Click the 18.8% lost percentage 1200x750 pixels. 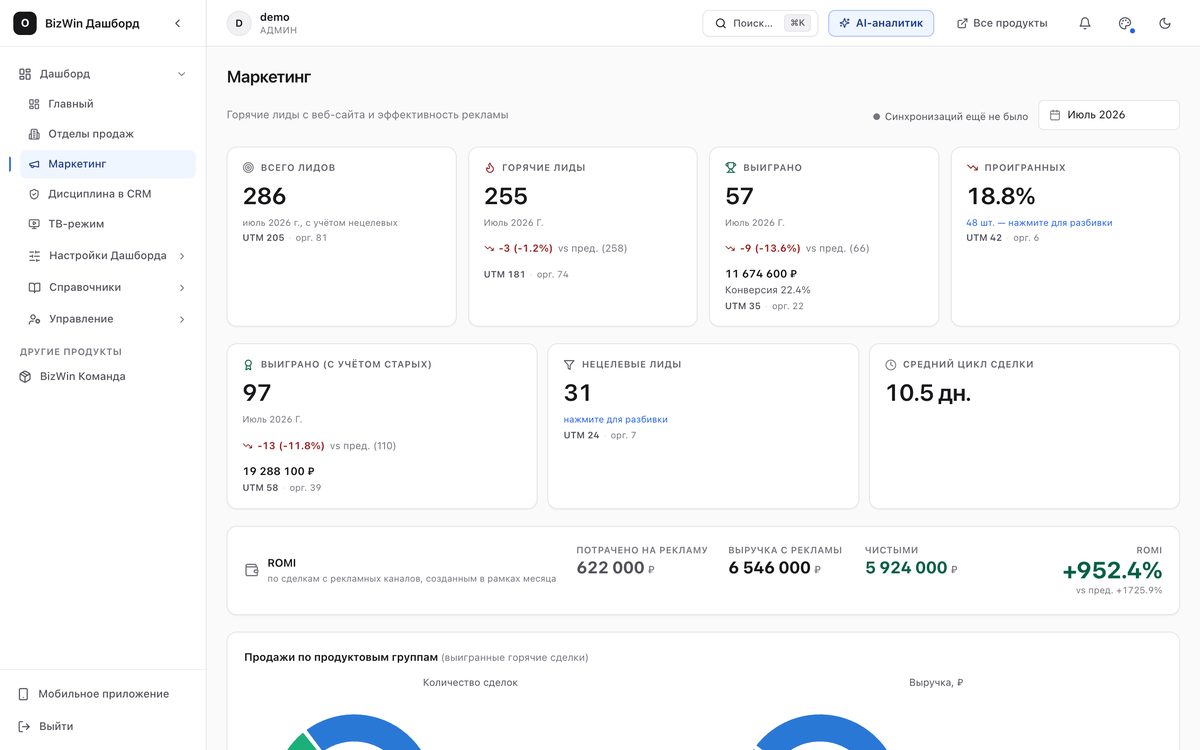[x=1001, y=196]
